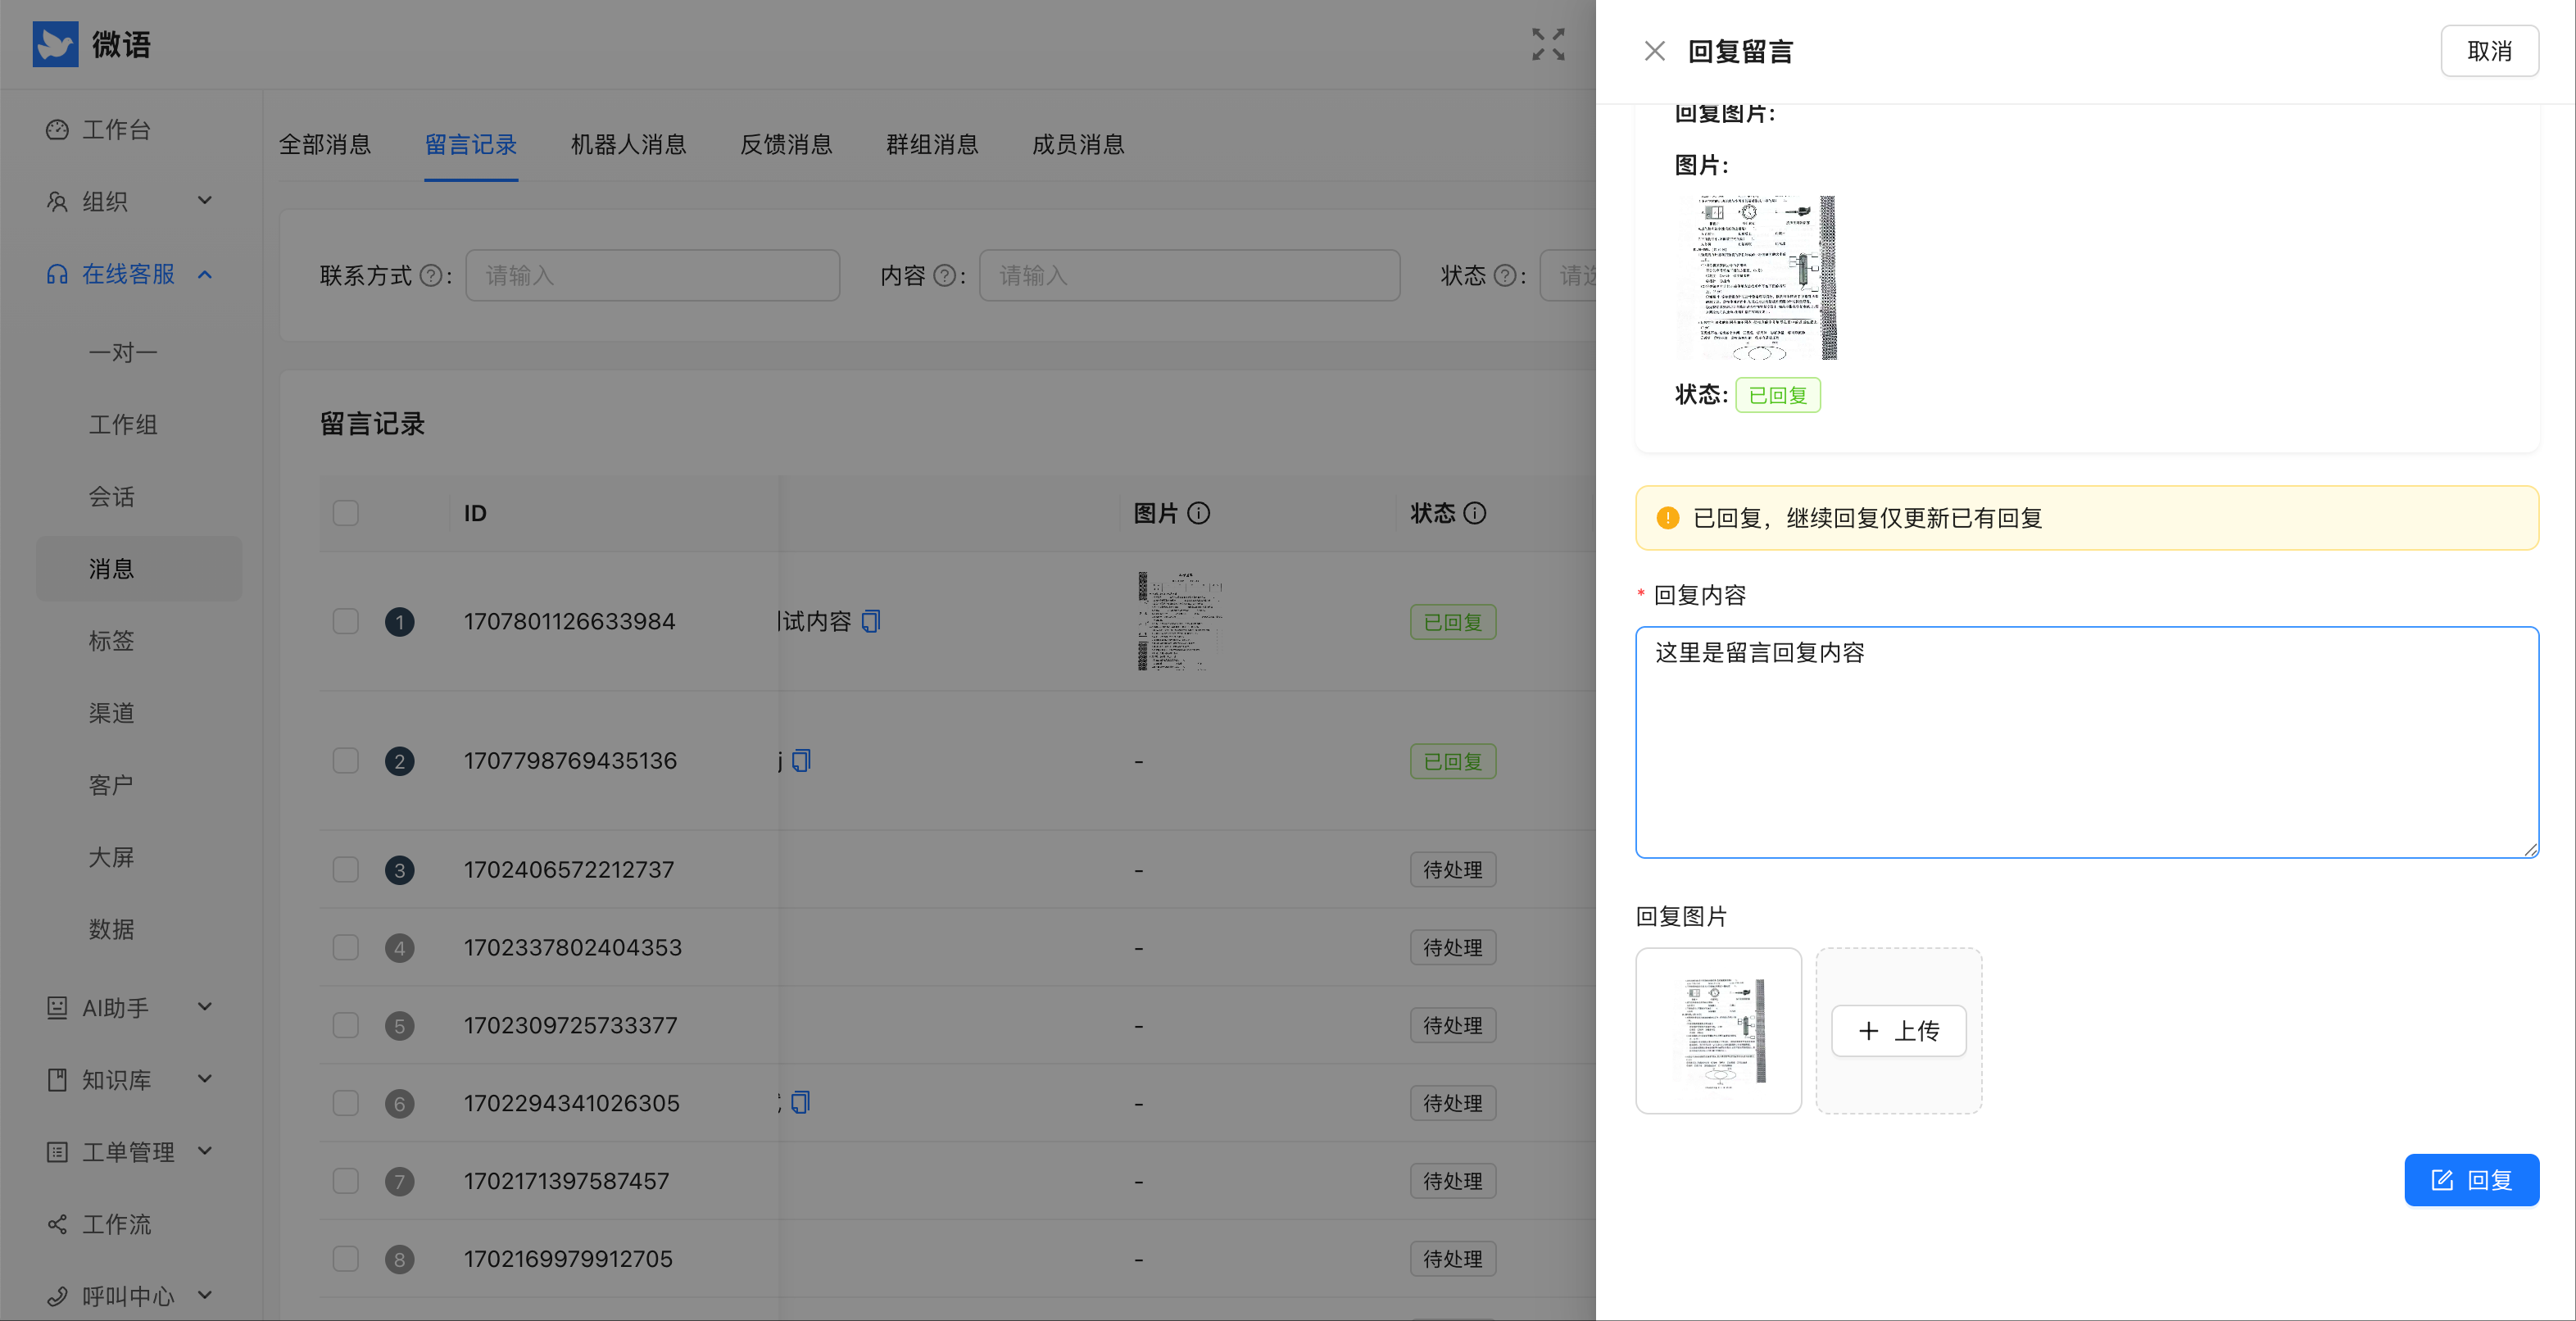Check the box for row 1702406572212737

(x=346, y=869)
